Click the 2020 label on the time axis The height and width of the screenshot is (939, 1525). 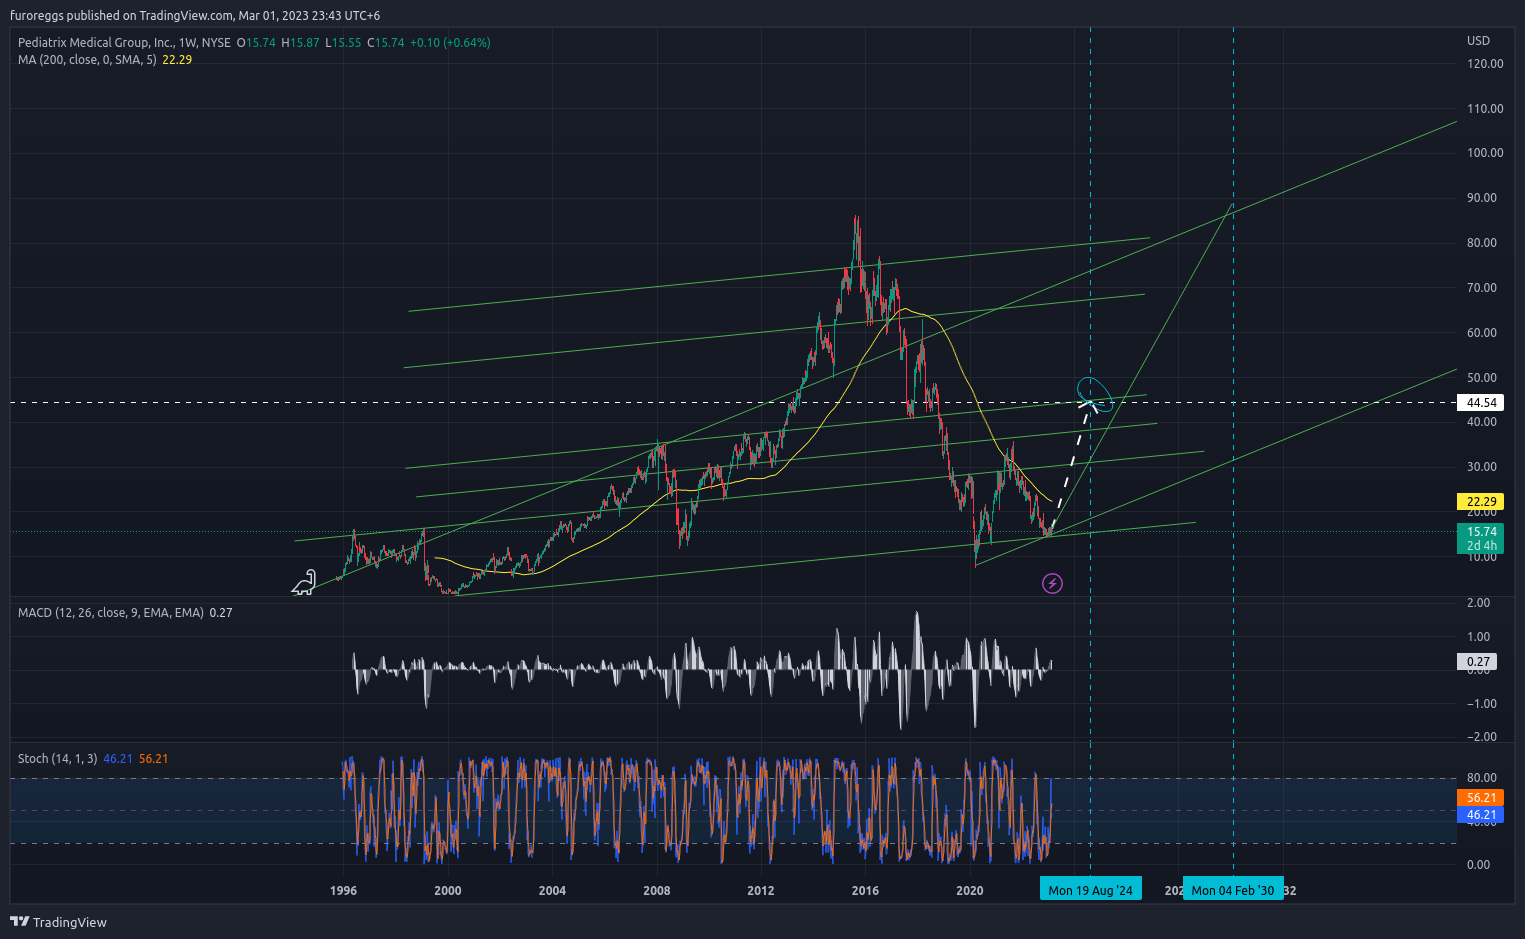(x=969, y=891)
